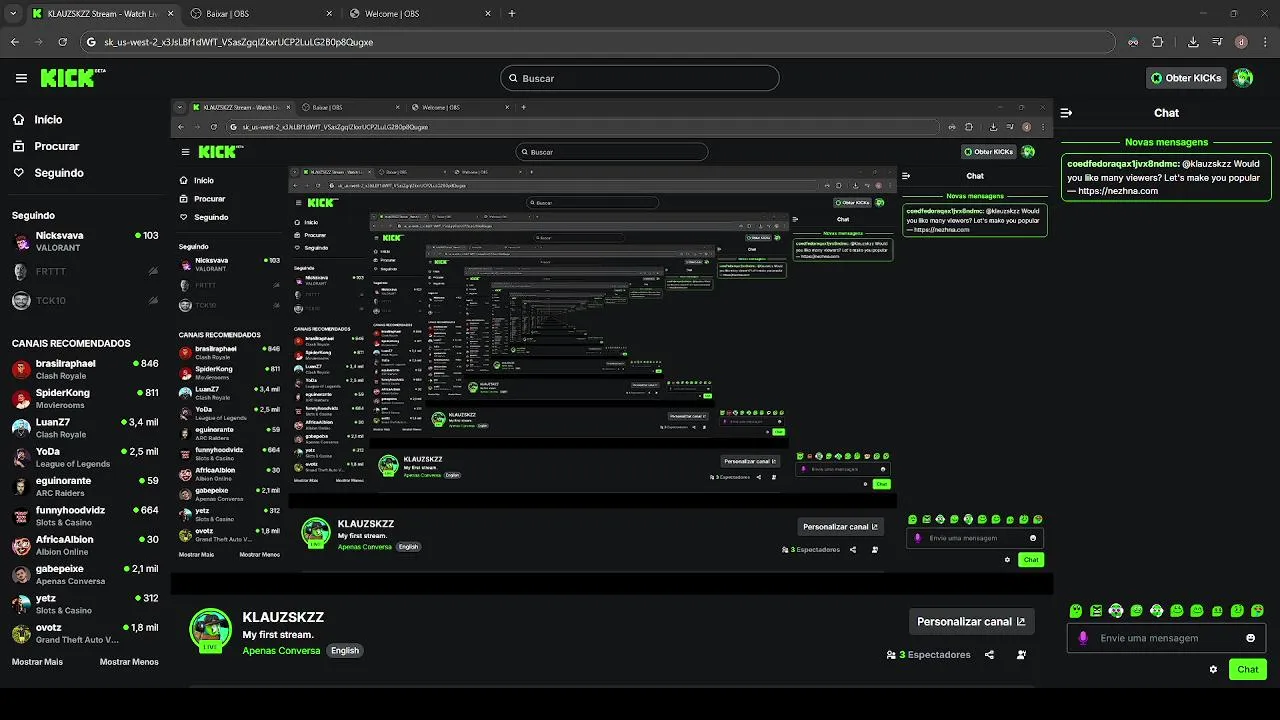1280x720 pixels.
Task: Click the English language tag
Action: click(345, 650)
